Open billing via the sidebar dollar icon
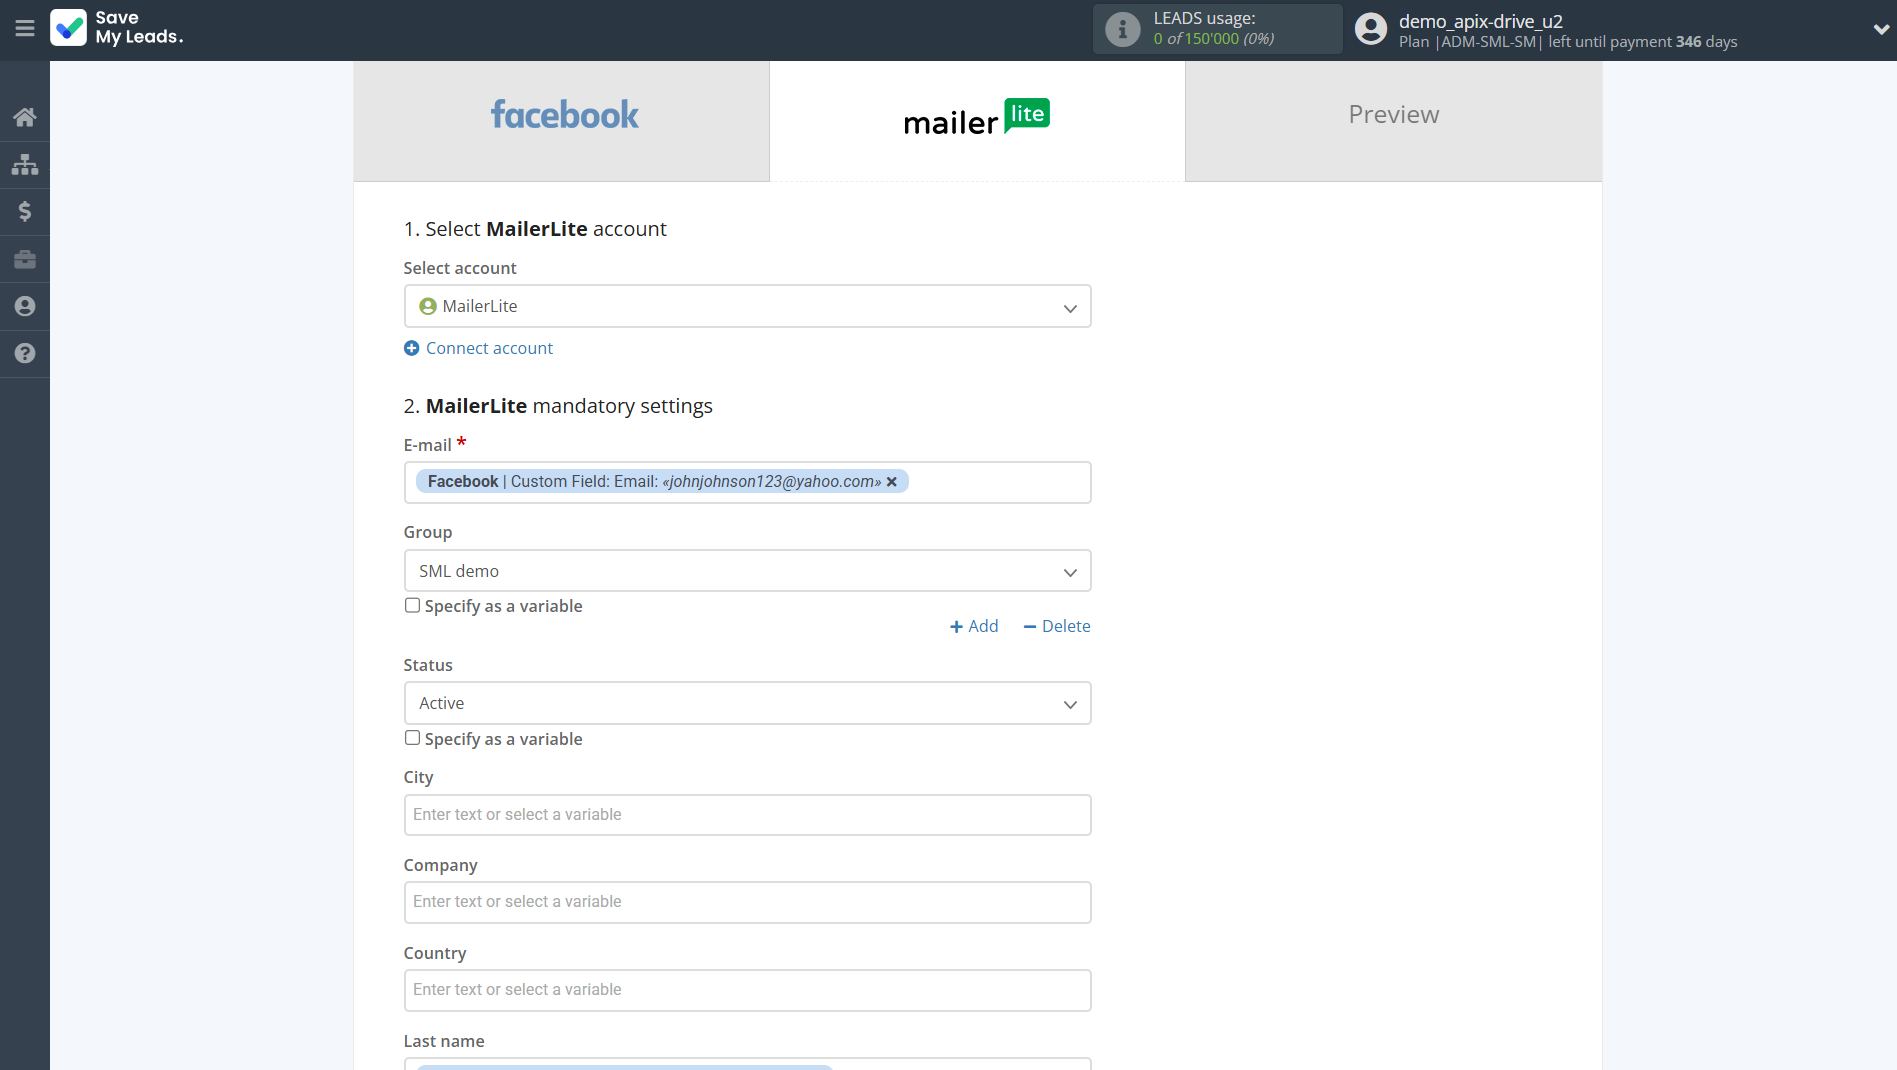This screenshot has height=1070, width=1897. tap(25, 211)
